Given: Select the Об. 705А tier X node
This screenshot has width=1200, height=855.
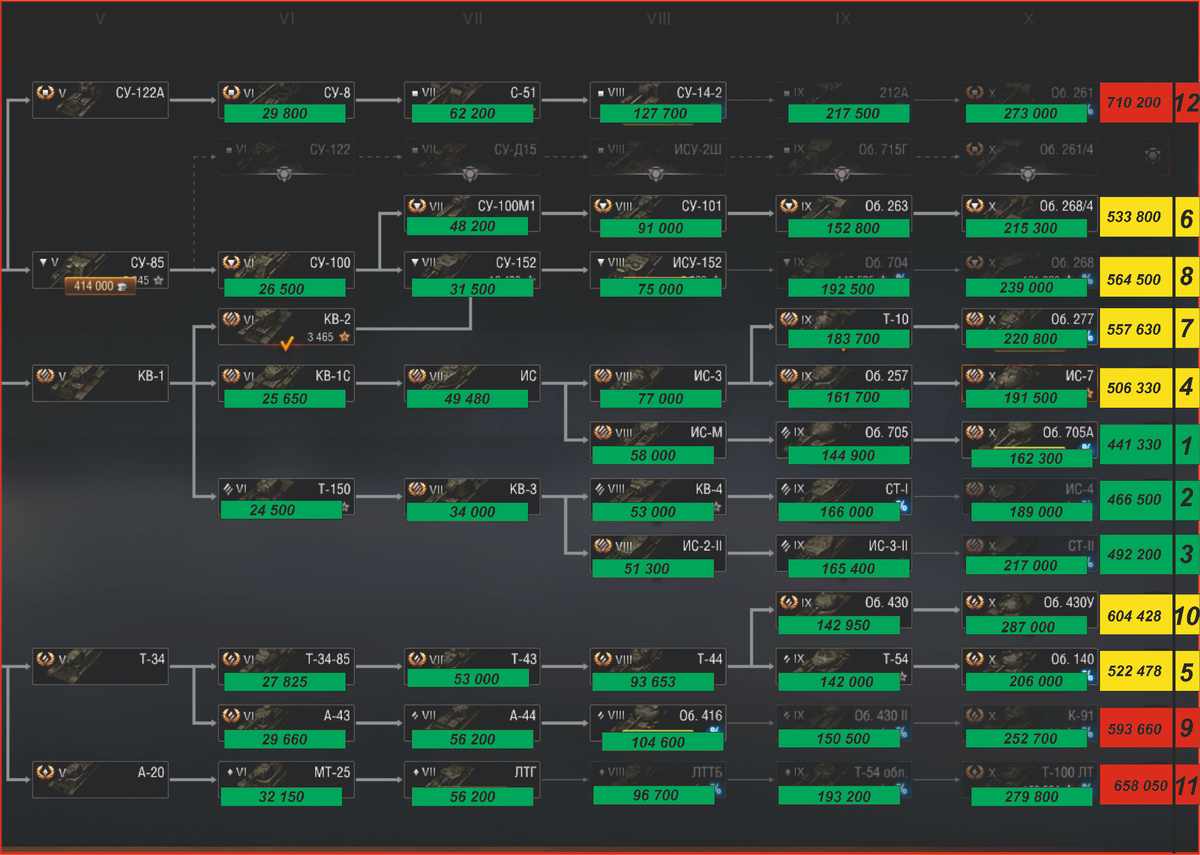Looking at the screenshot, I should pos(1030,440).
